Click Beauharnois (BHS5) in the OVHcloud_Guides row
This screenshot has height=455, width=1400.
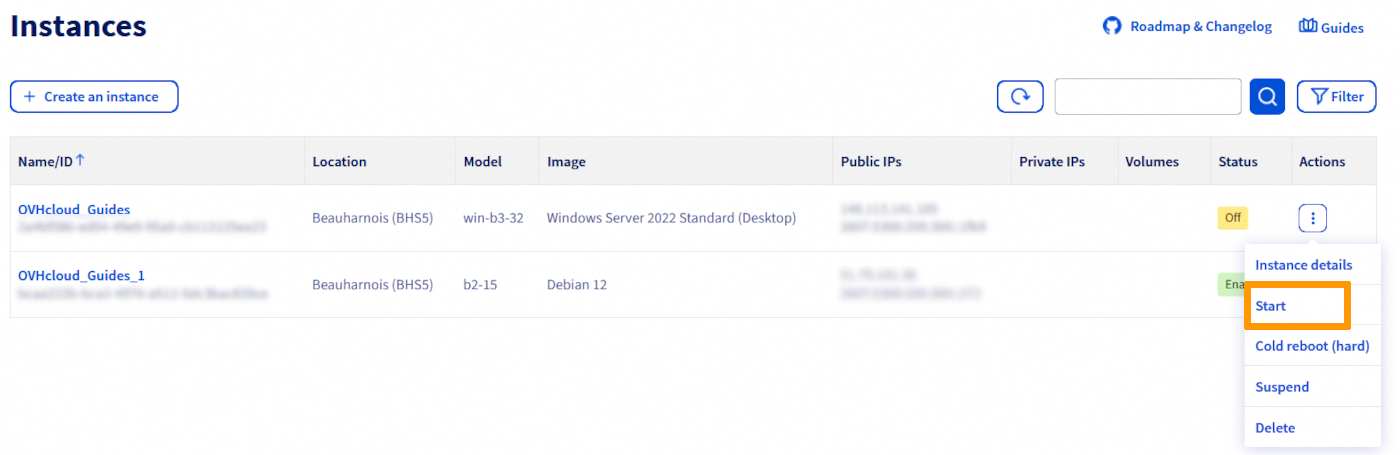click(x=372, y=218)
